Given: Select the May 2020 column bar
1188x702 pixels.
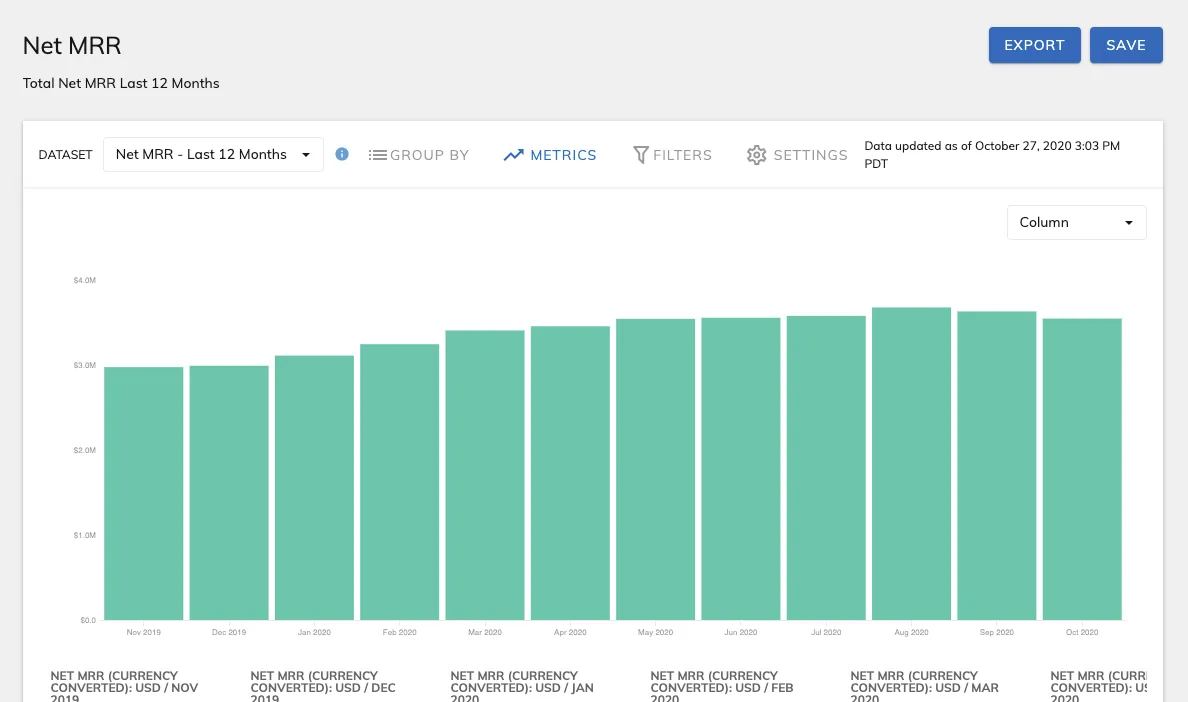Looking at the screenshot, I should pyautogui.click(x=655, y=470).
